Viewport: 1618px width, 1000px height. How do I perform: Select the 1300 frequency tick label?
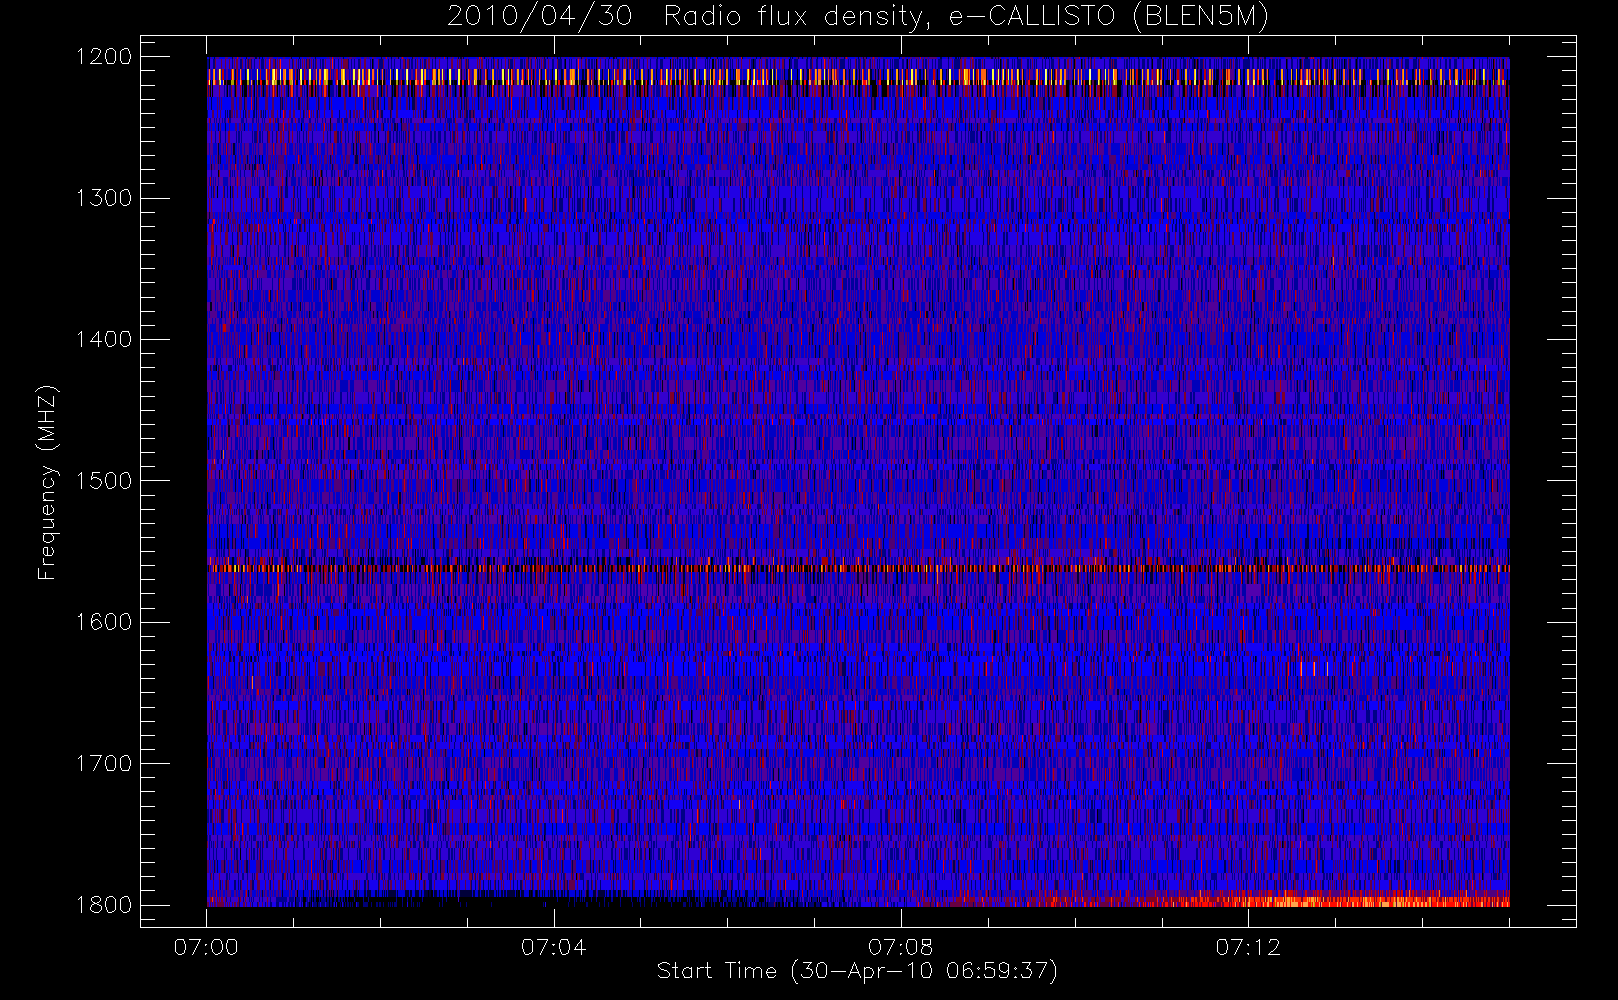pyautogui.click(x=104, y=198)
